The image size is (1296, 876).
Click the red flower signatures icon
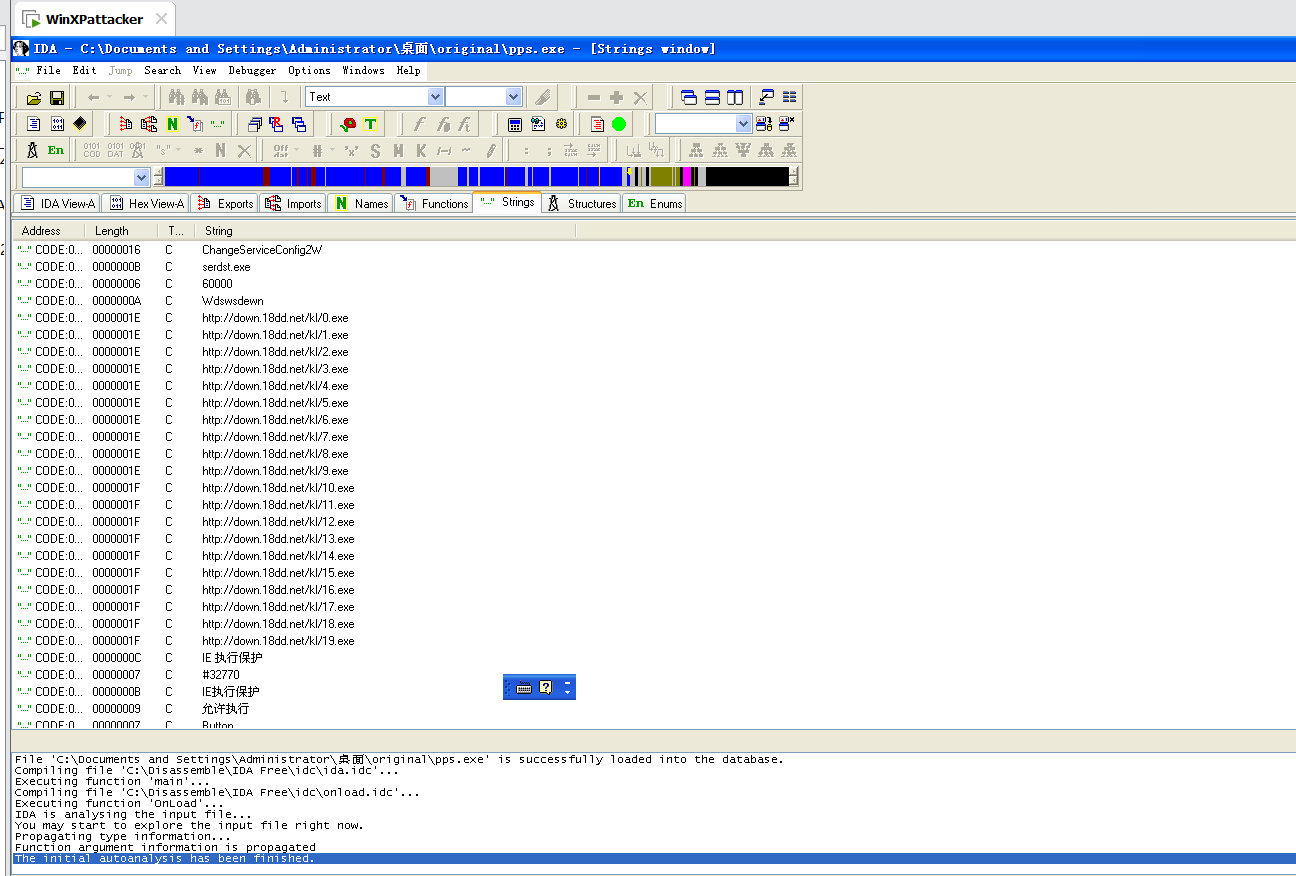tap(348, 124)
